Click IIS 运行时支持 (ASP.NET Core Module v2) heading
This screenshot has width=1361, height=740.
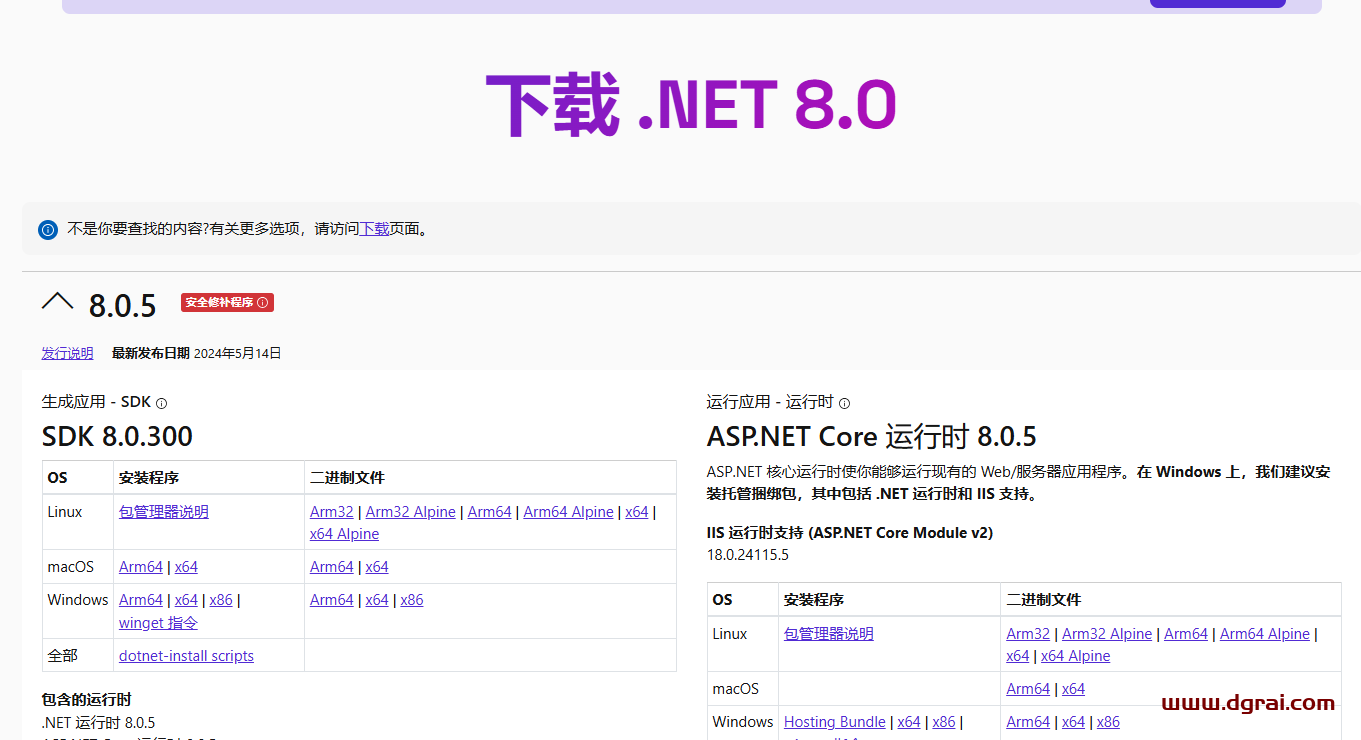(850, 533)
